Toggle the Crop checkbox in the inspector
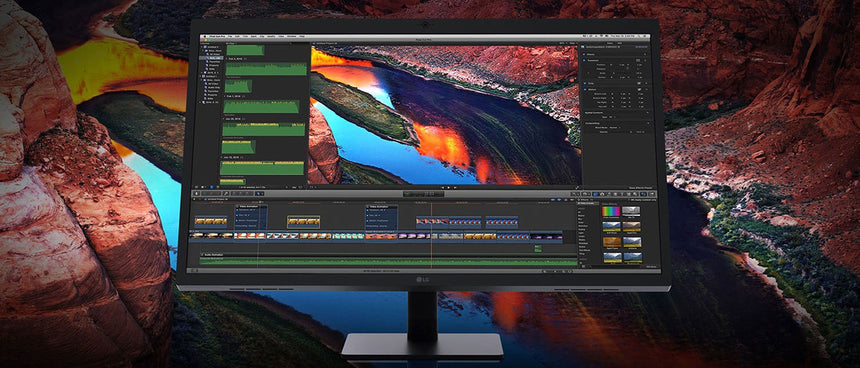The height and width of the screenshot is (368, 860). click(x=585, y=83)
